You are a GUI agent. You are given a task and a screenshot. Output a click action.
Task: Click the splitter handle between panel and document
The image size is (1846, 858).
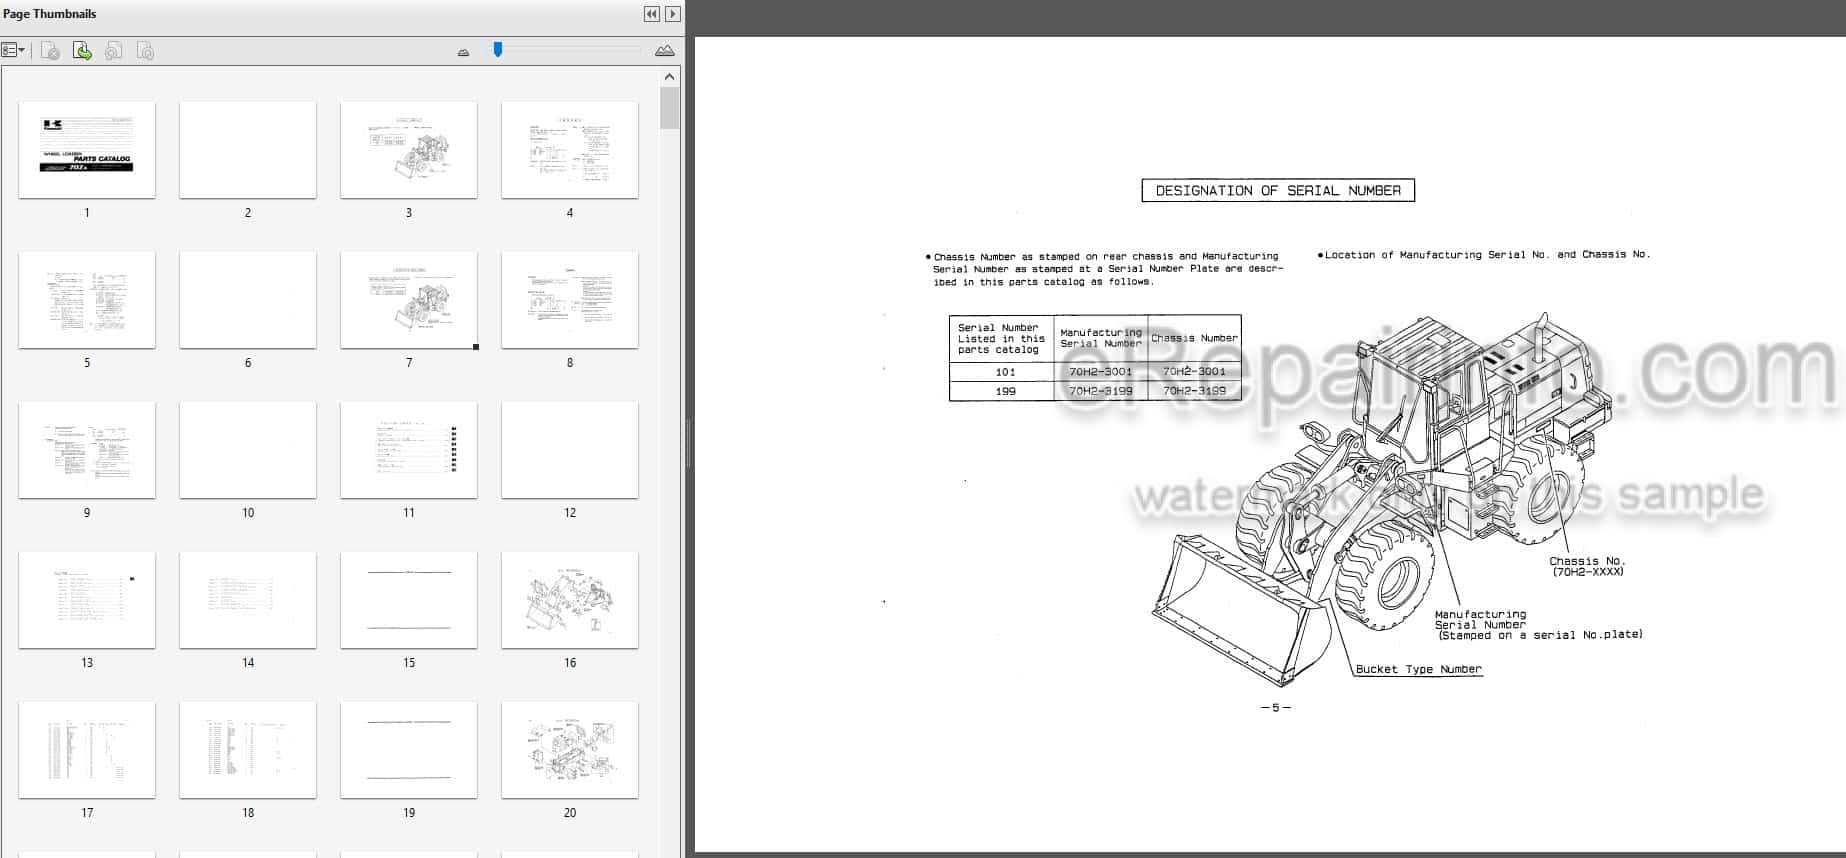tap(688, 444)
